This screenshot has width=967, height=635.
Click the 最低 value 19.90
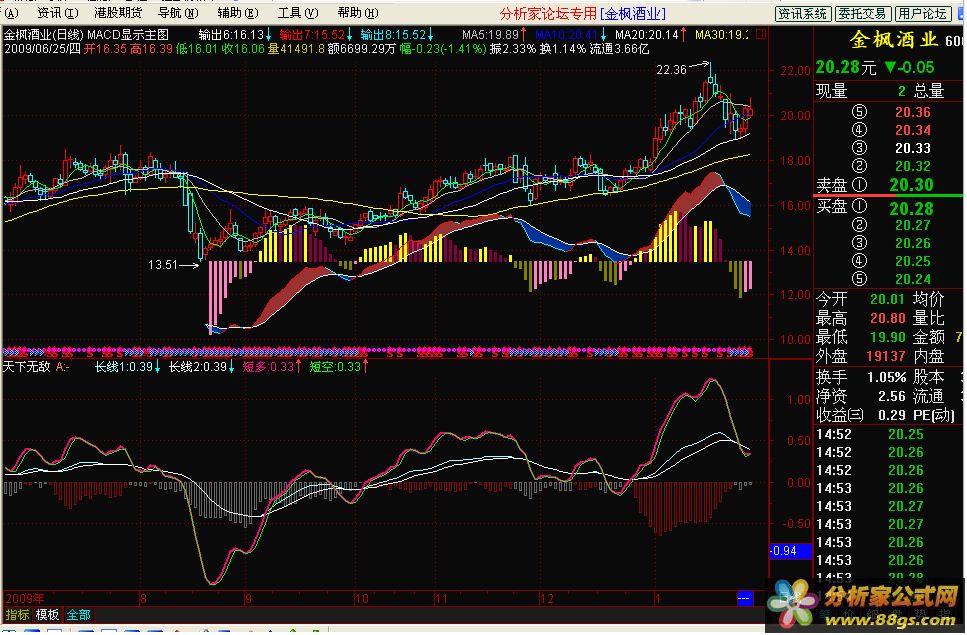pos(887,337)
